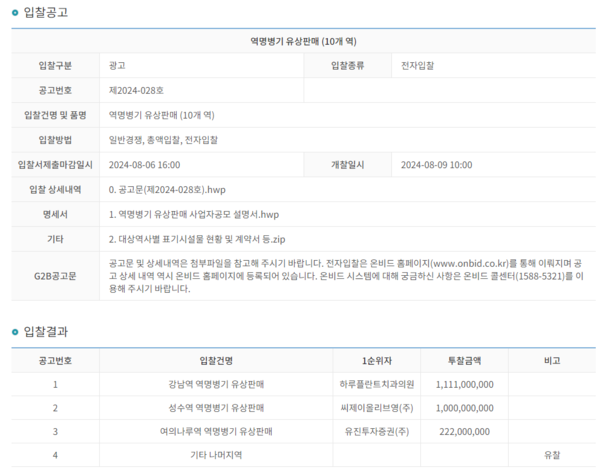Select the opening time 2024-08-09 10:00
The image size is (600, 473).
(x=437, y=165)
